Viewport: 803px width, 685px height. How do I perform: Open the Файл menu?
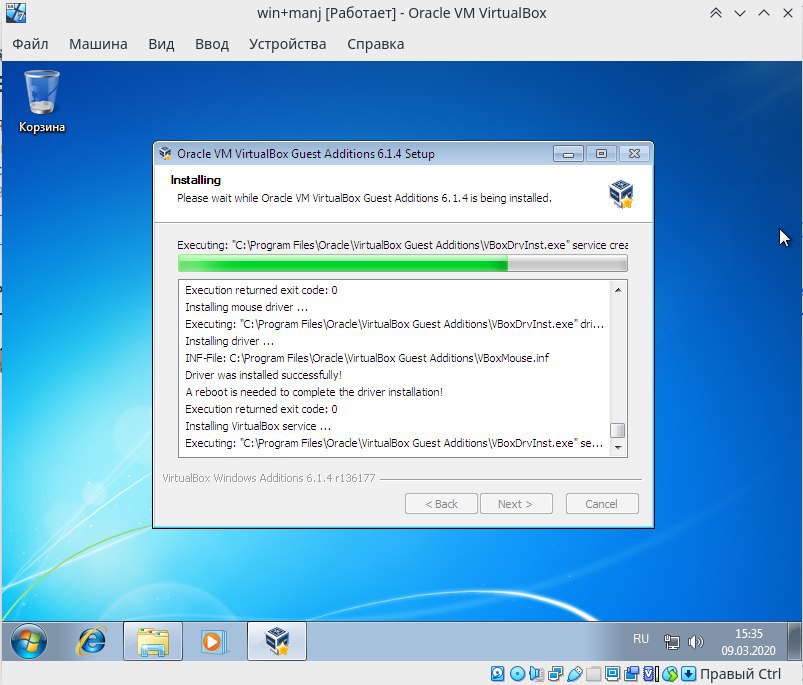30,44
